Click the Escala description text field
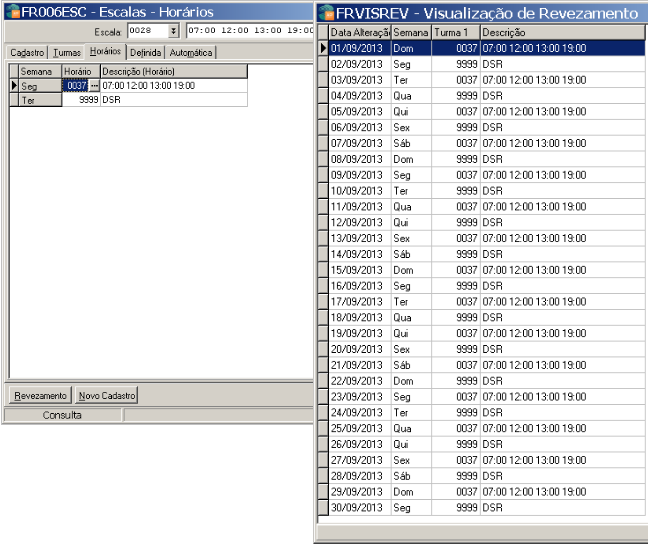The height and width of the screenshot is (545, 648). coord(250,32)
